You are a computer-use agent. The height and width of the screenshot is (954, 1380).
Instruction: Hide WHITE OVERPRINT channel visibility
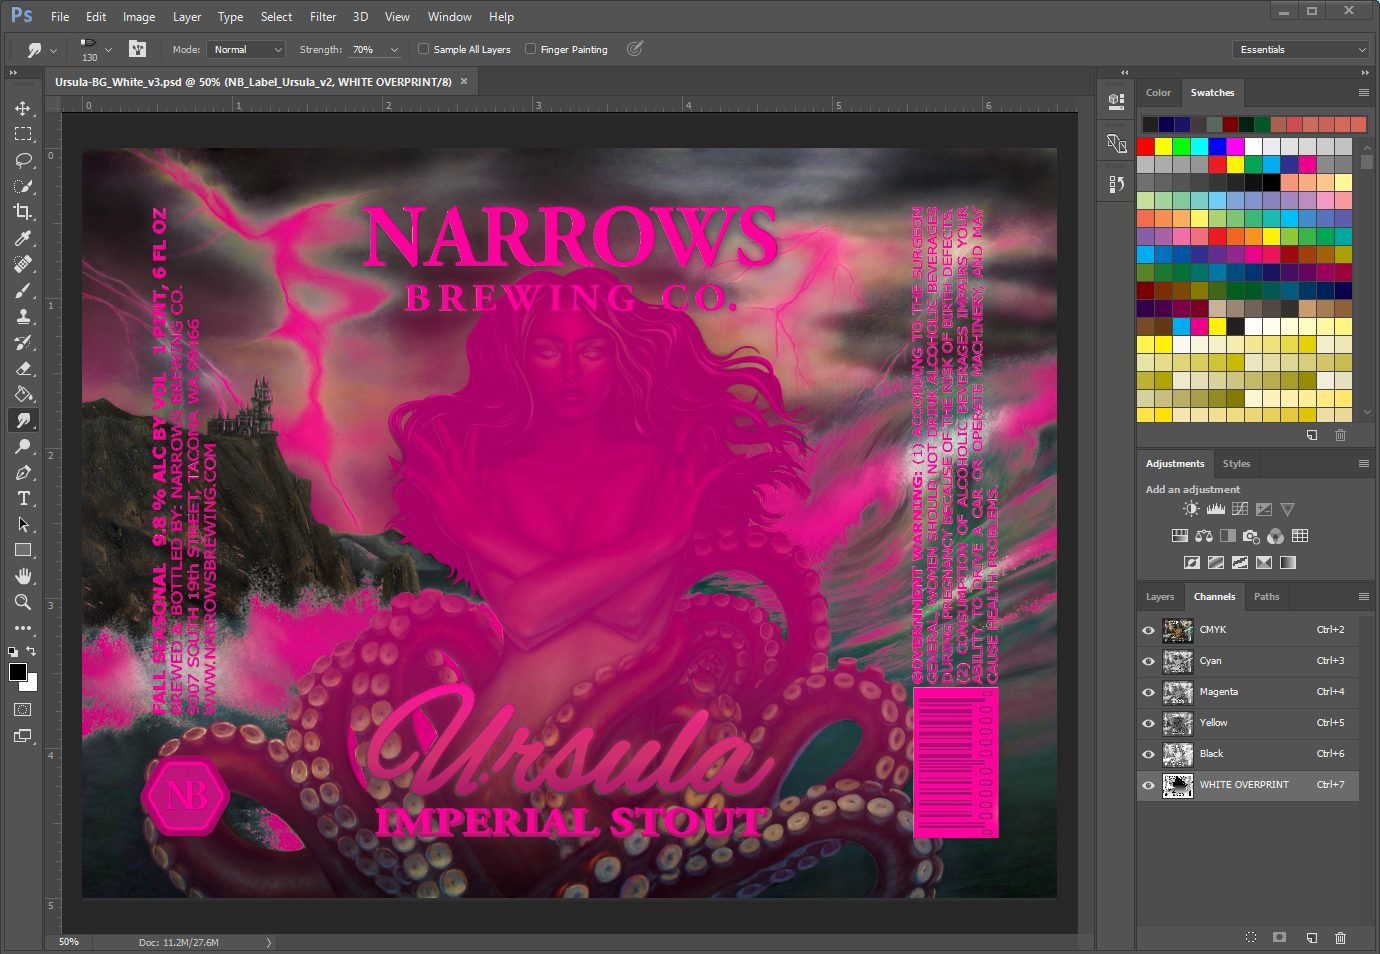point(1148,785)
